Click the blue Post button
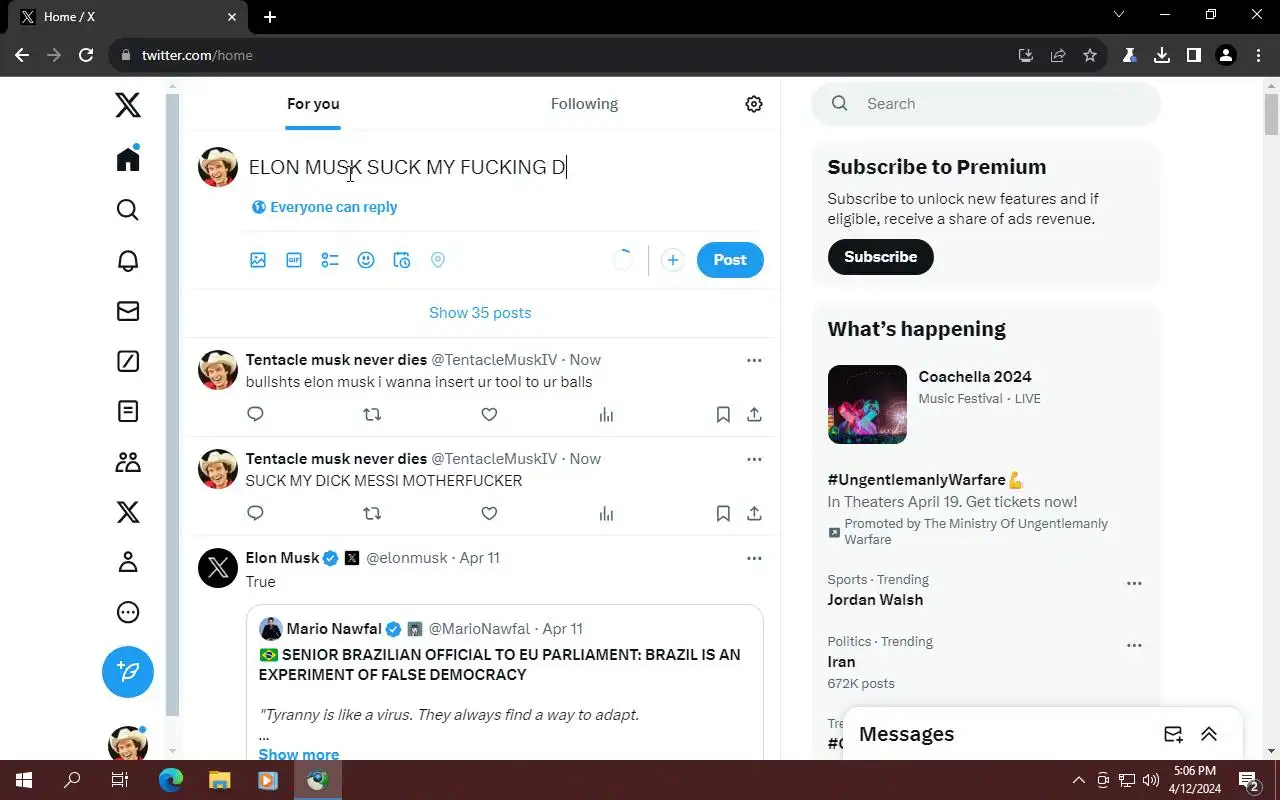Screen dimensions: 1280x800 pos(730,260)
